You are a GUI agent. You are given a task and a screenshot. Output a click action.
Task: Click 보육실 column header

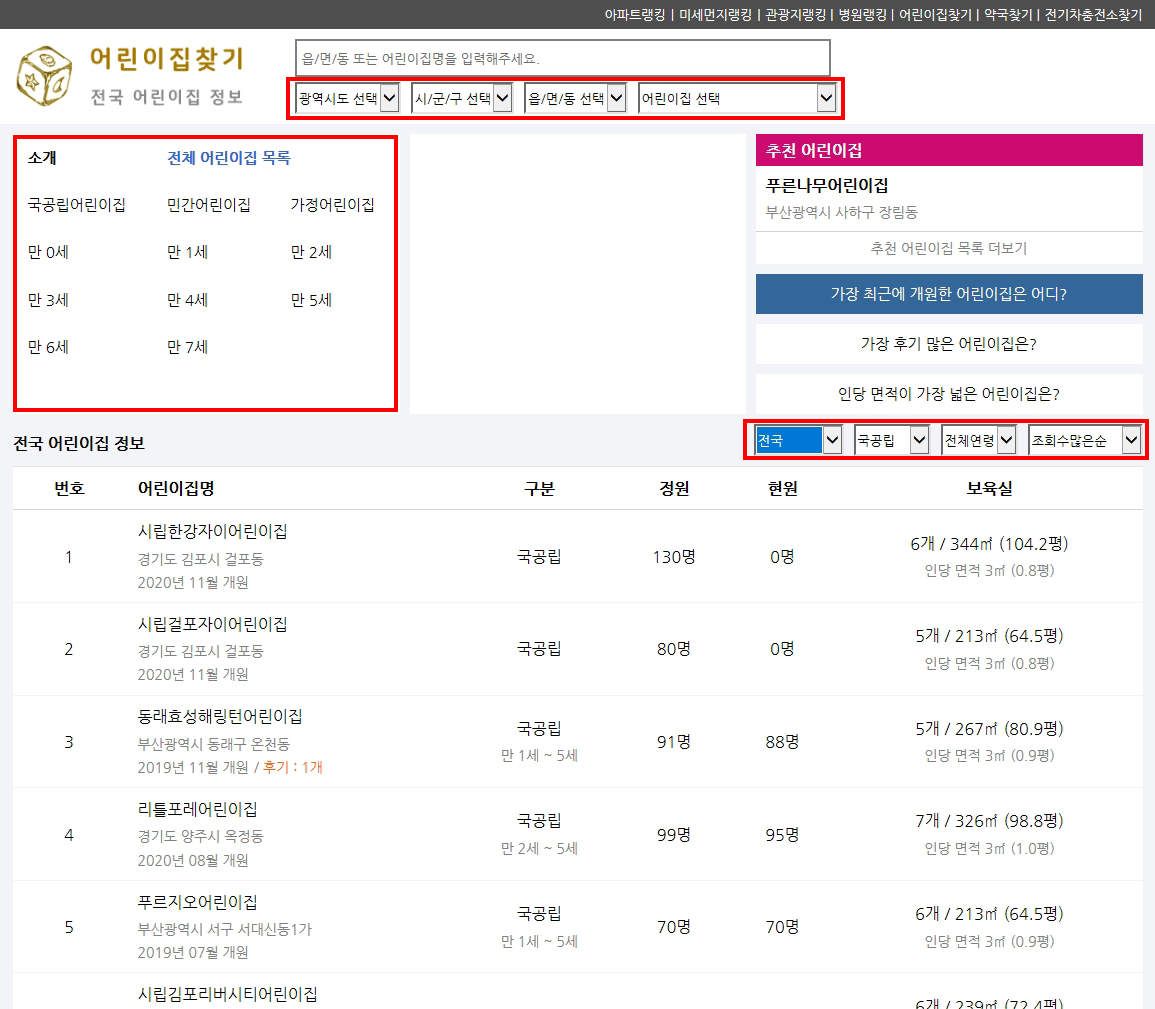989,488
